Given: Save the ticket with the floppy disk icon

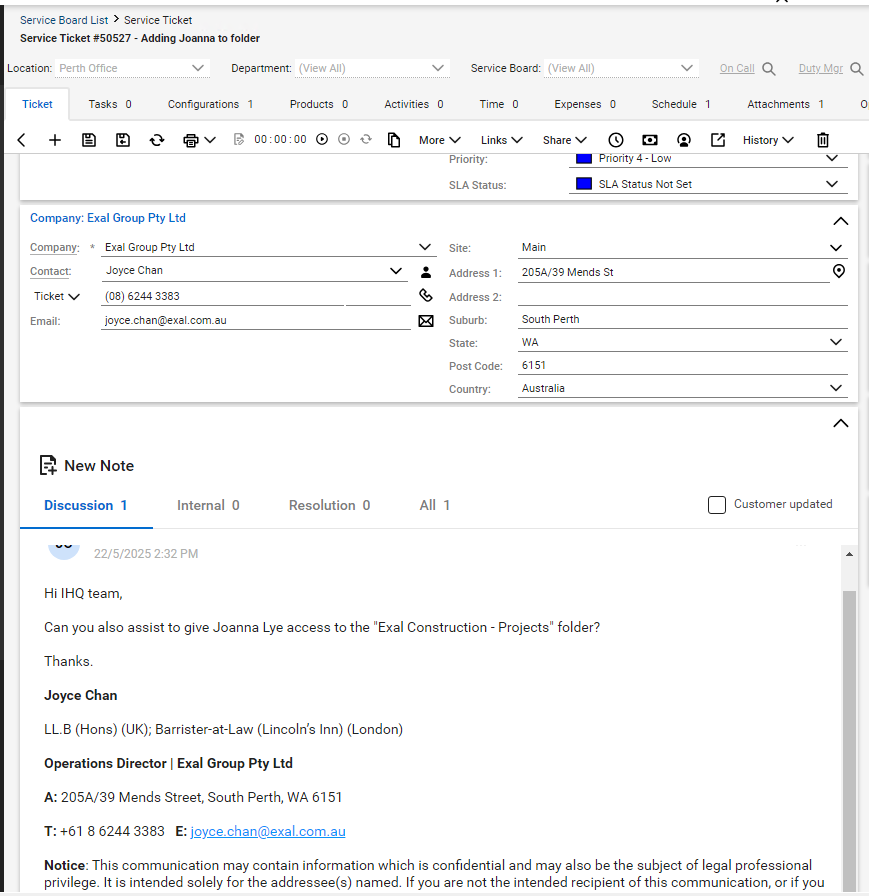Looking at the screenshot, I should [x=89, y=140].
